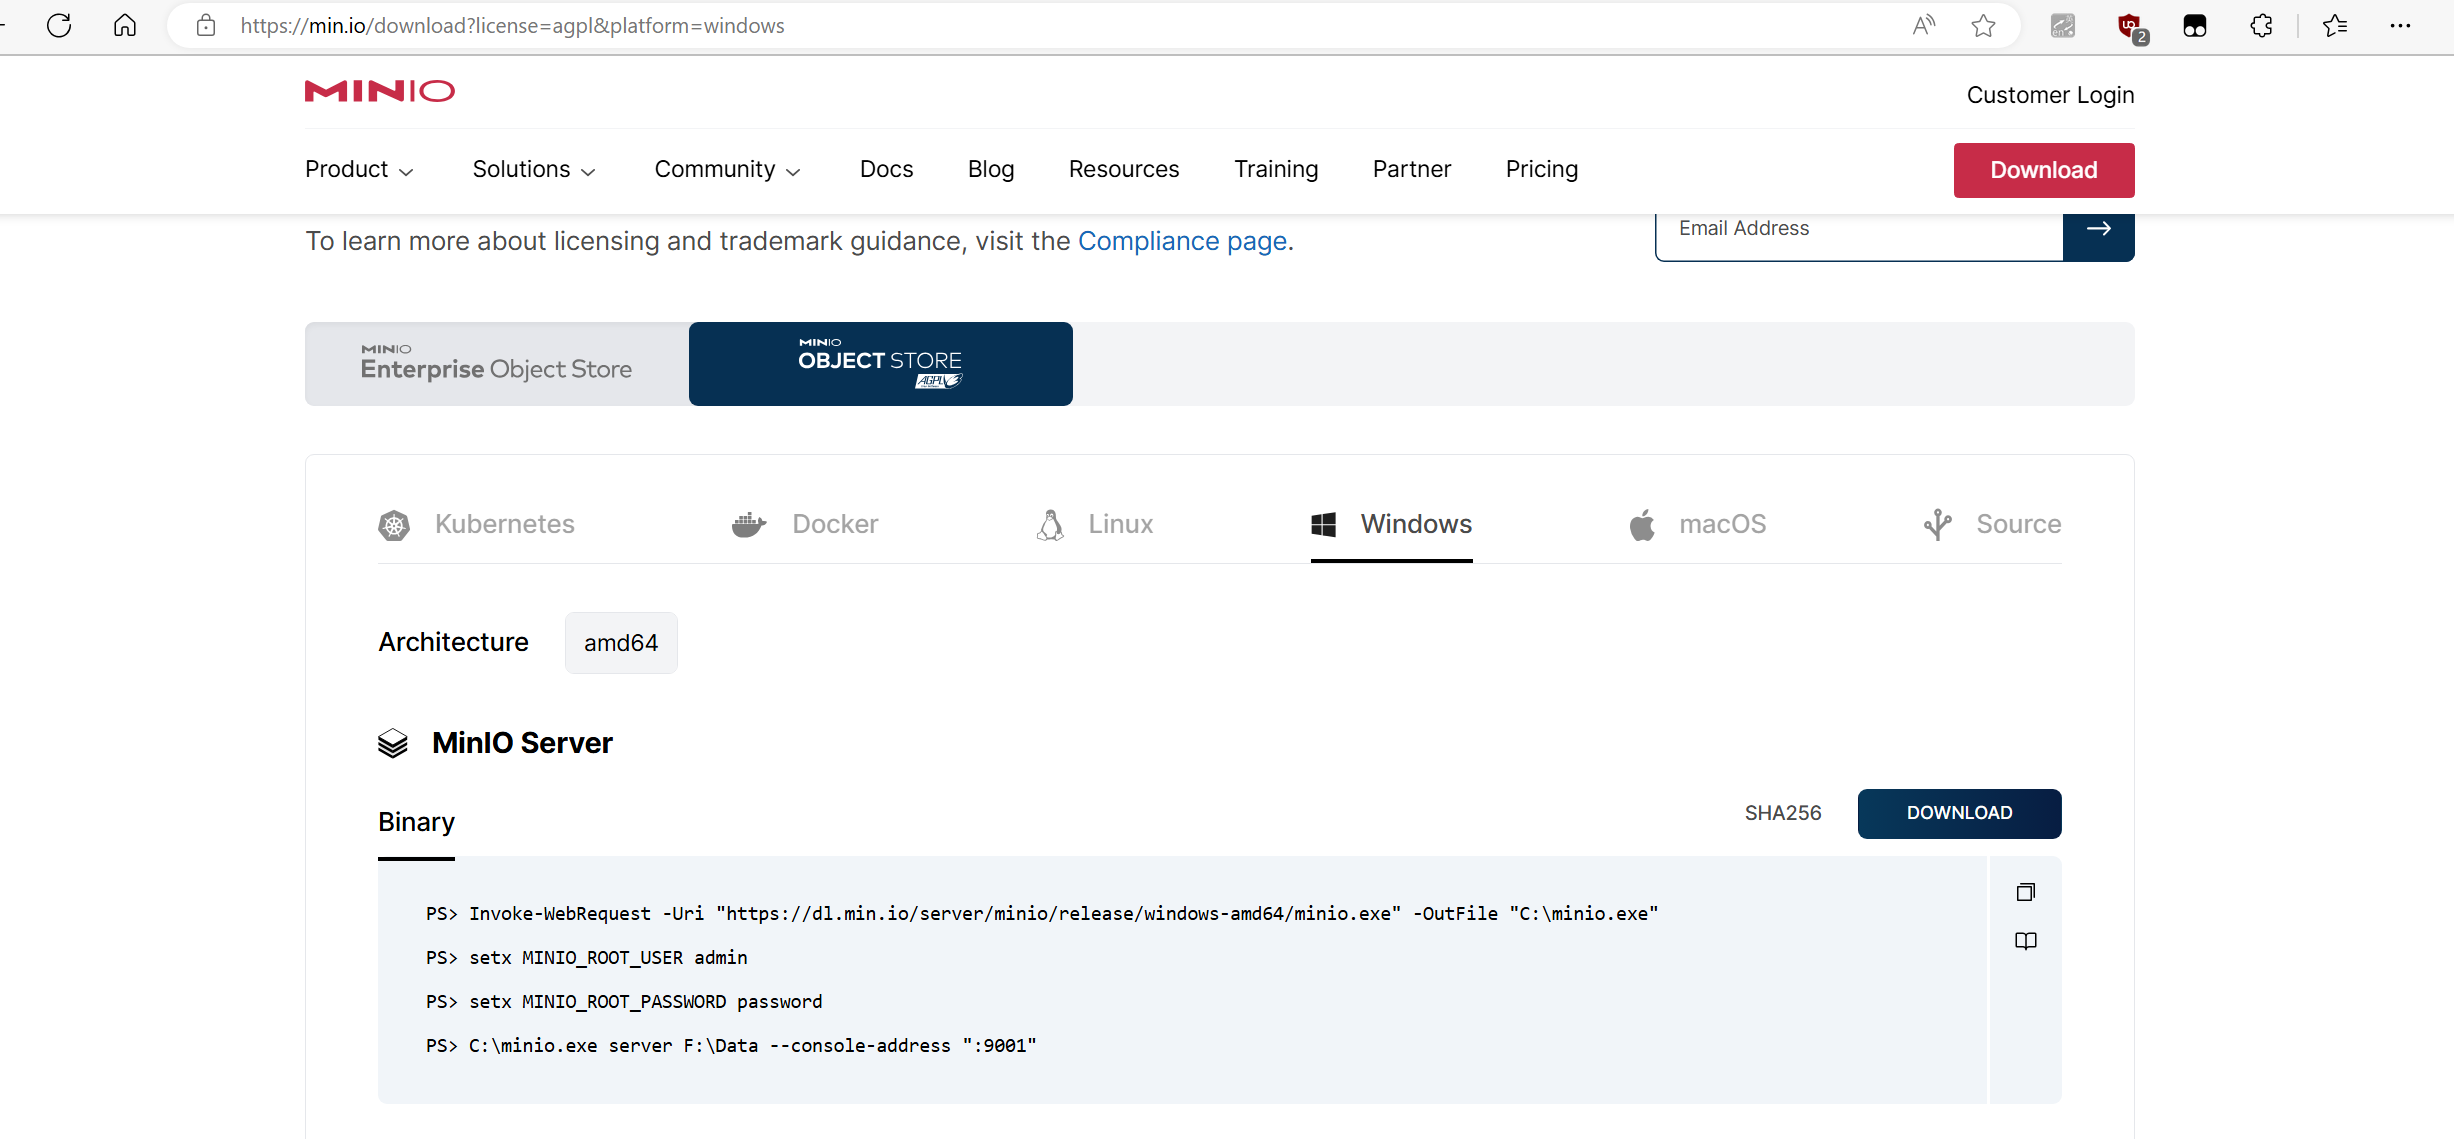Click the browser refresh icon

tap(59, 25)
